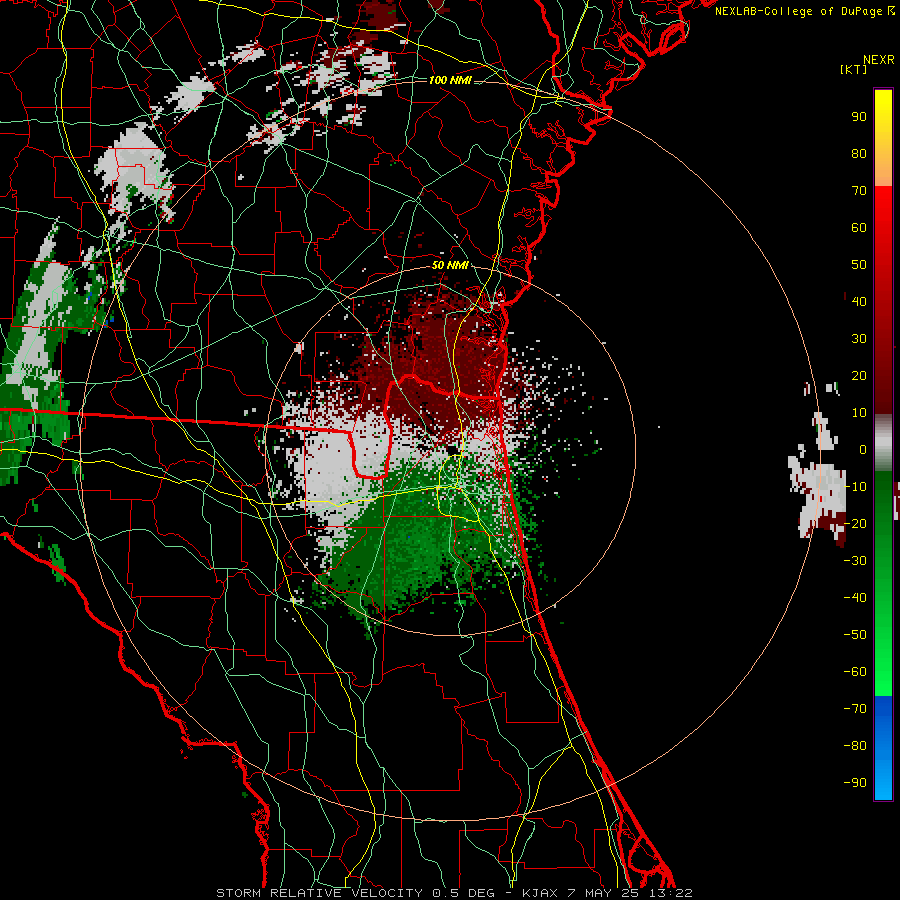Image resolution: width=900 pixels, height=900 pixels.
Task: Select the 50 NMI range ring label
Action: coord(450,265)
